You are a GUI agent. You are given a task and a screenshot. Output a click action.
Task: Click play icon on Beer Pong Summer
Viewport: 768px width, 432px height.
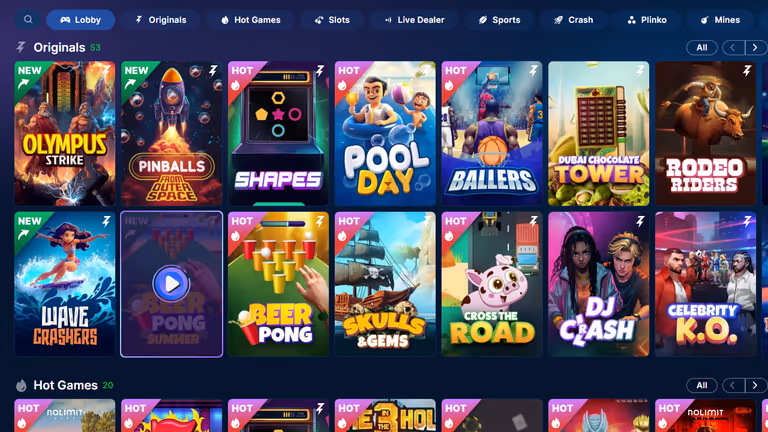tap(171, 284)
